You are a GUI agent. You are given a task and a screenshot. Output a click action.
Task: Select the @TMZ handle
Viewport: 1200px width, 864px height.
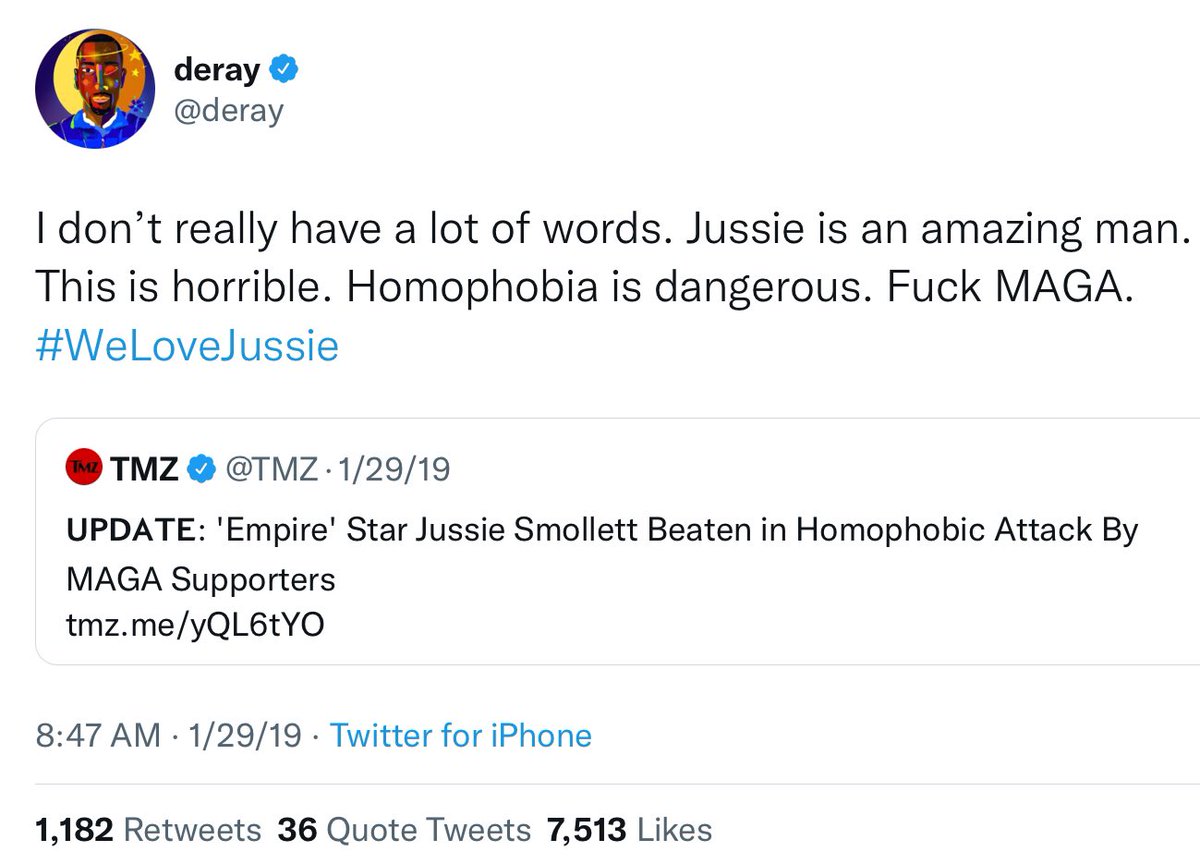click(x=270, y=468)
